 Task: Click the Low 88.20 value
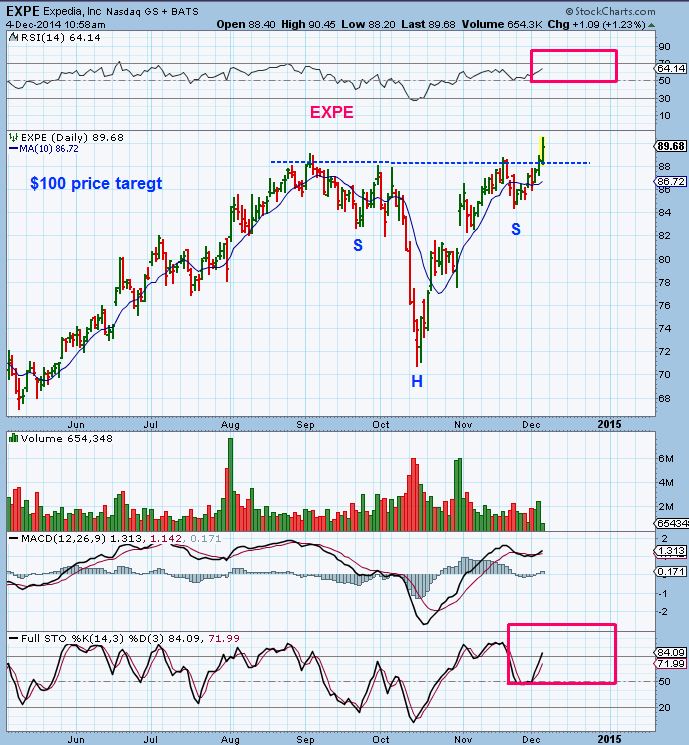(x=368, y=24)
